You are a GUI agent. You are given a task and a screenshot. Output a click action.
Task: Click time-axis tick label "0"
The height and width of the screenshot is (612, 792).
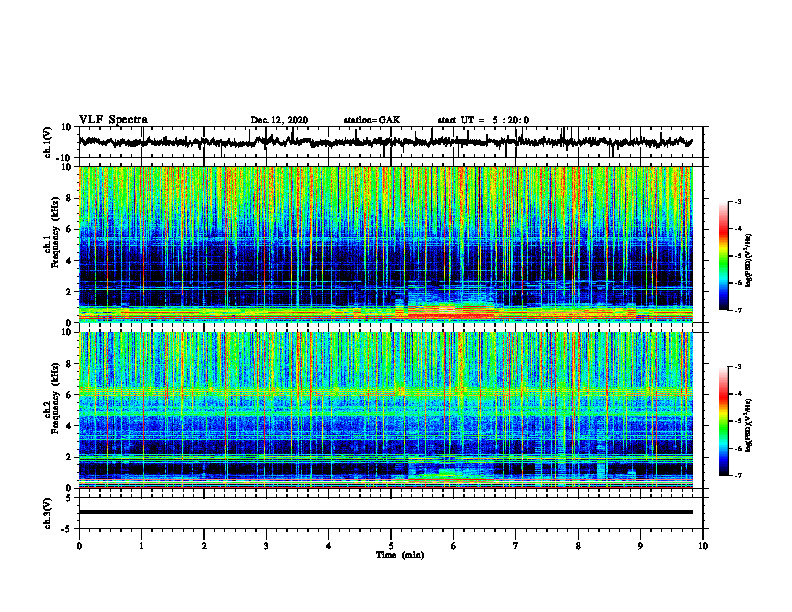79,546
